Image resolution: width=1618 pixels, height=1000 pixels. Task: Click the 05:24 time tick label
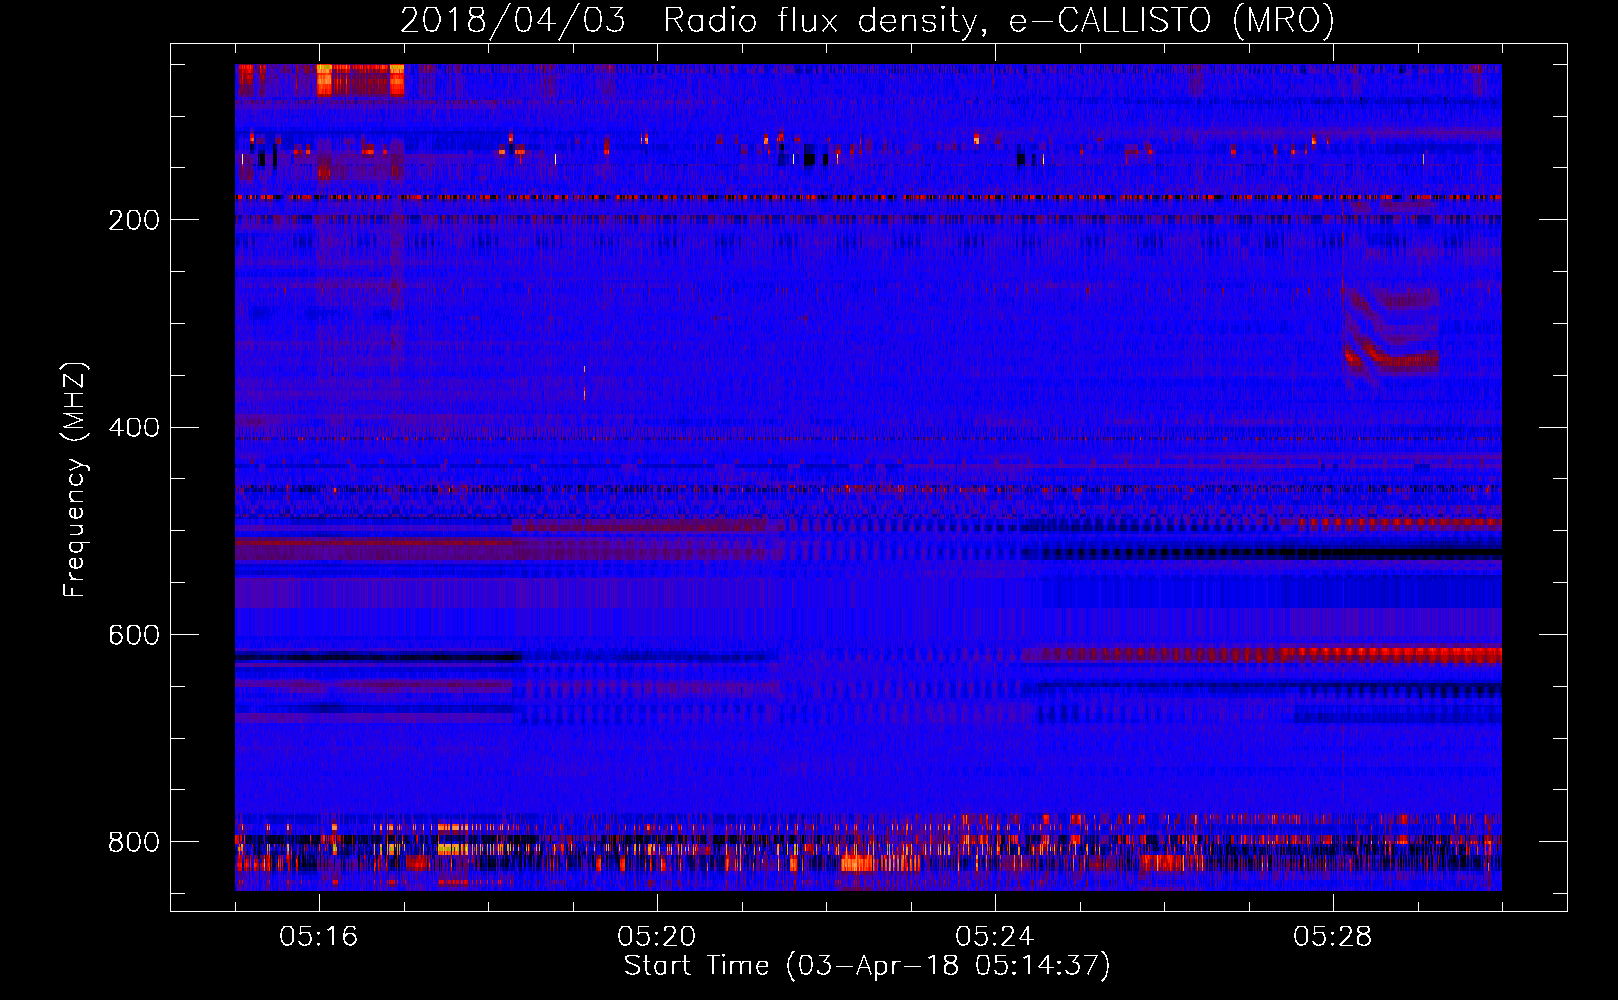(995, 937)
